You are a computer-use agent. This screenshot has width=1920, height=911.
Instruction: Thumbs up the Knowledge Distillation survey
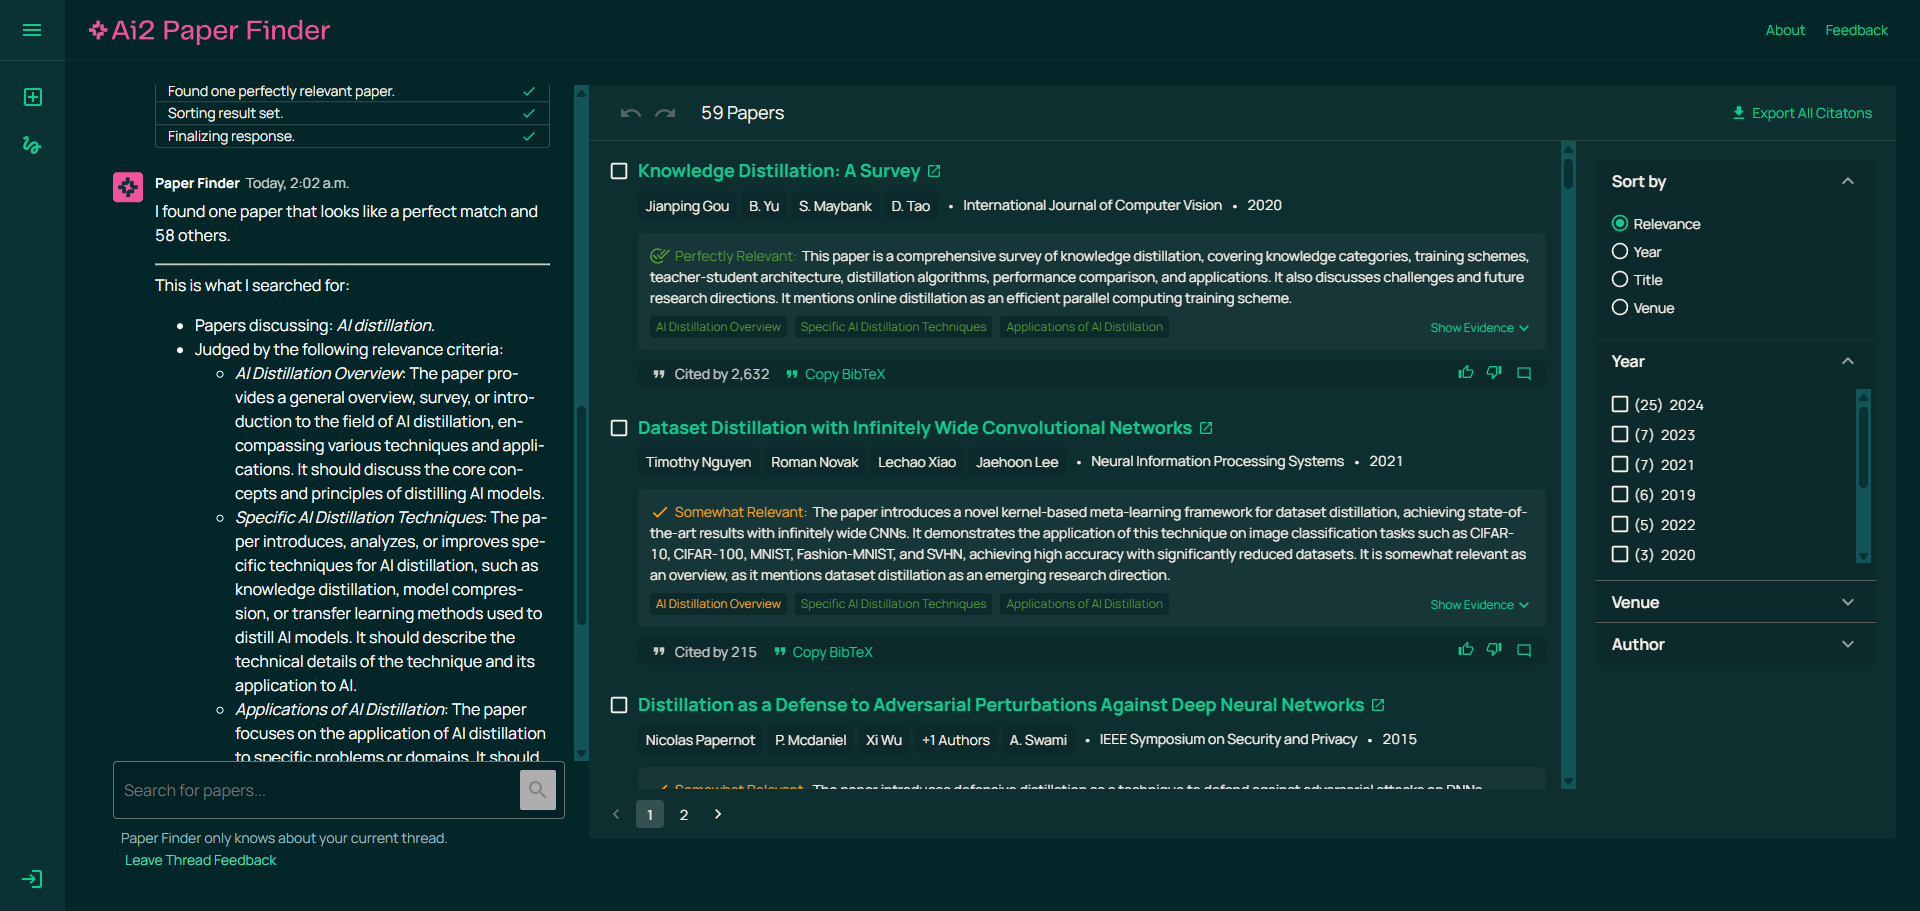coord(1466,373)
